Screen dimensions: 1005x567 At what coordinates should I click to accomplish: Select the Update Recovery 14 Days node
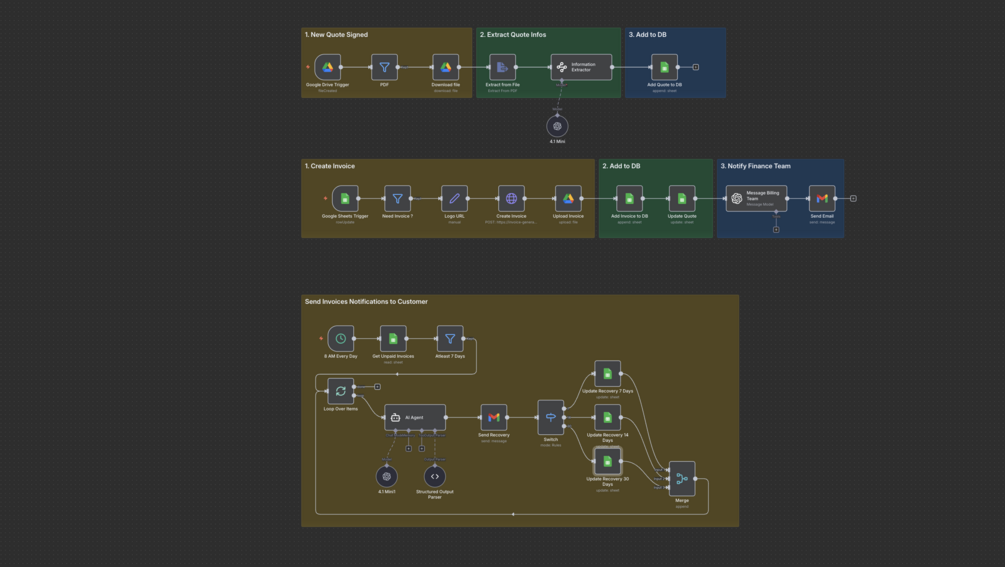click(x=608, y=417)
